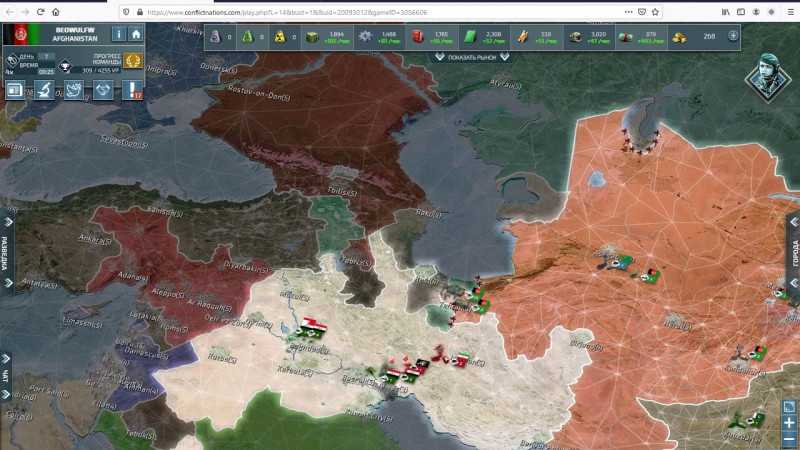
Task: Click the gold bars resource icon
Action: [679, 37]
